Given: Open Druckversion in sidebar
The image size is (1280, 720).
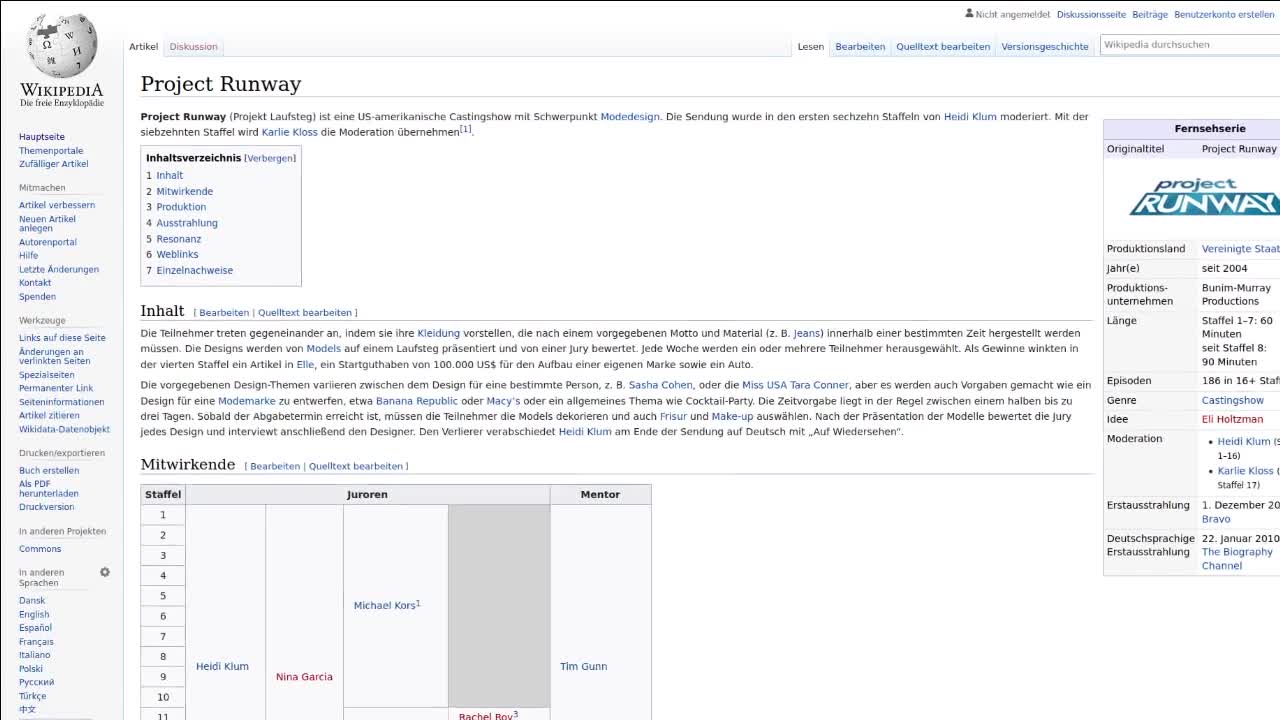Looking at the screenshot, I should pos(47,507).
